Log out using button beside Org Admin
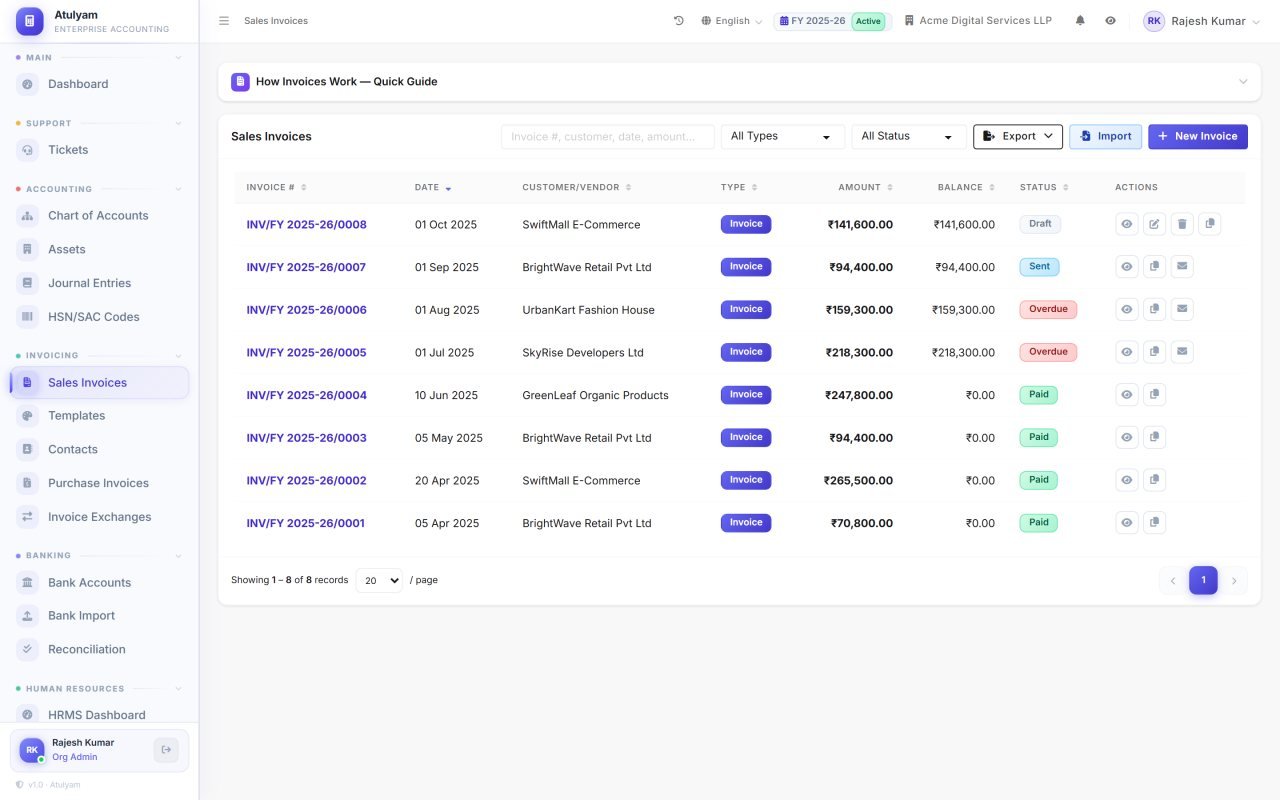Screen dimensions: 1280x800 (166, 750)
